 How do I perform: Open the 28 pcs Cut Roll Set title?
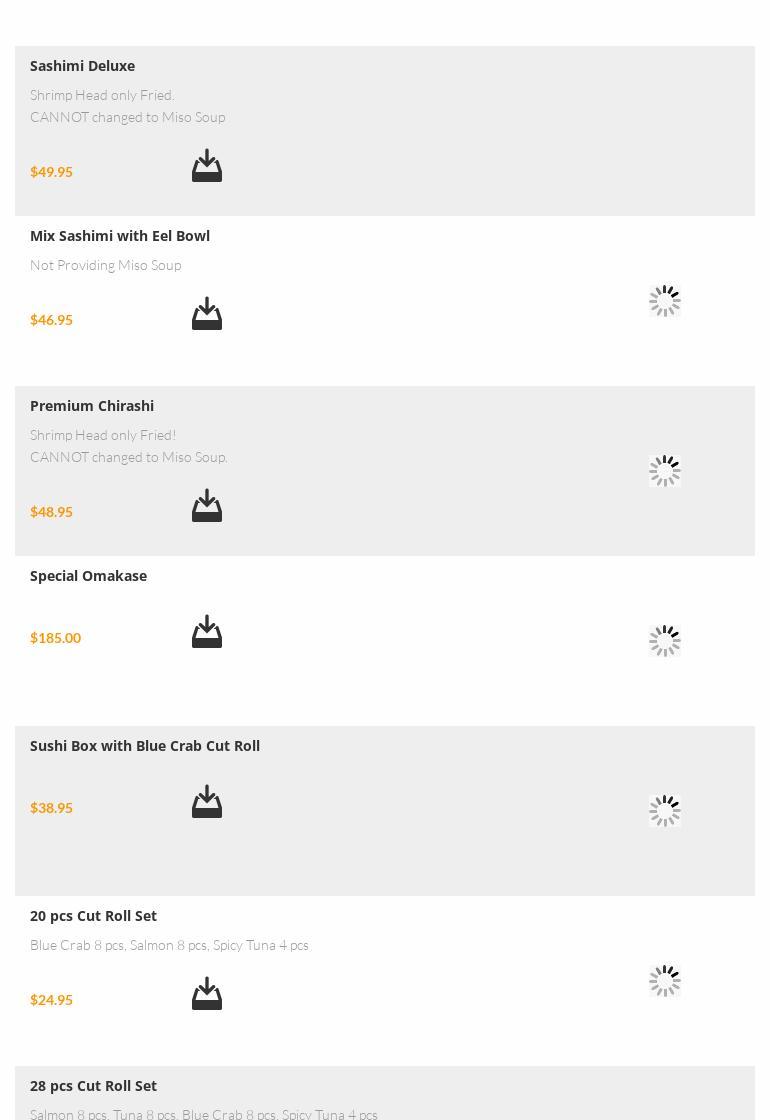93,1086
